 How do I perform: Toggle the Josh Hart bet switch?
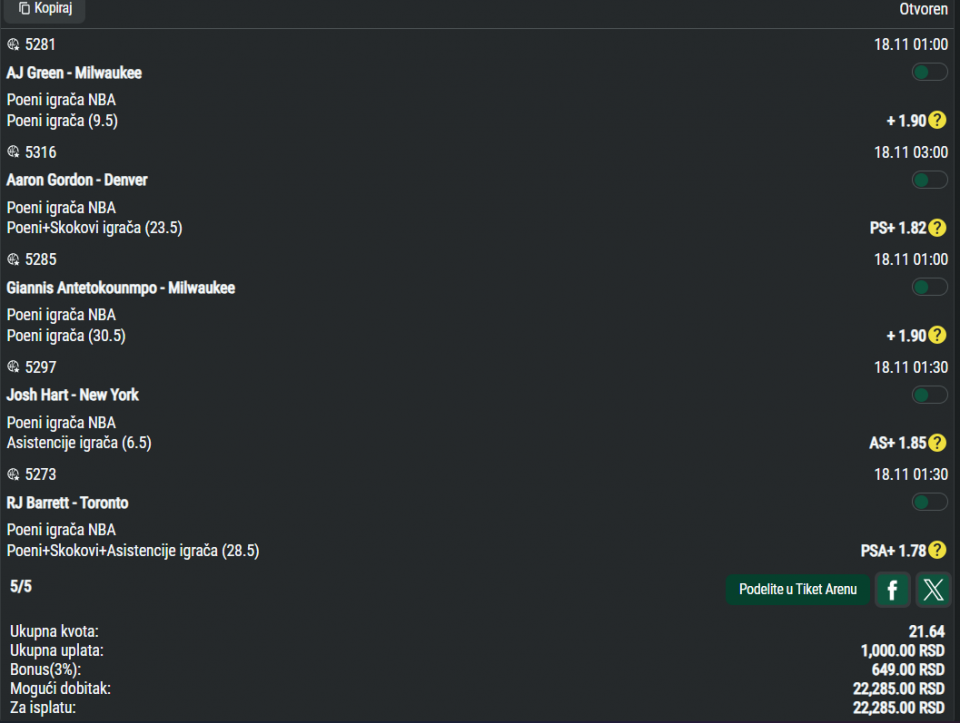coord(929,395)
